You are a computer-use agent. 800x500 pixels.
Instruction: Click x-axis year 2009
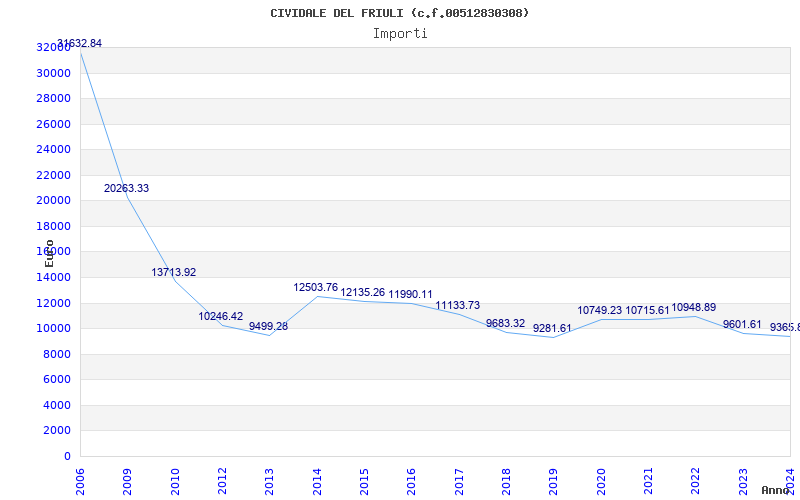128,482
